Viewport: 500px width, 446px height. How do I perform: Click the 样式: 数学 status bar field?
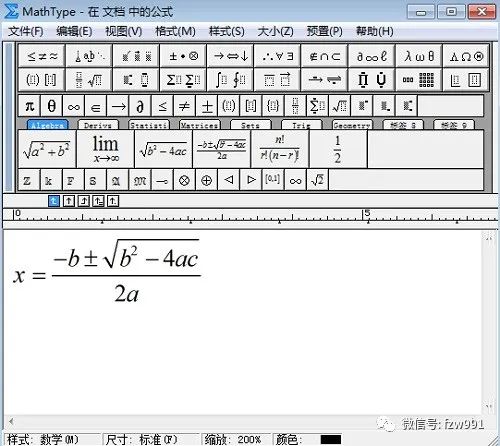[x=52, y=439]
